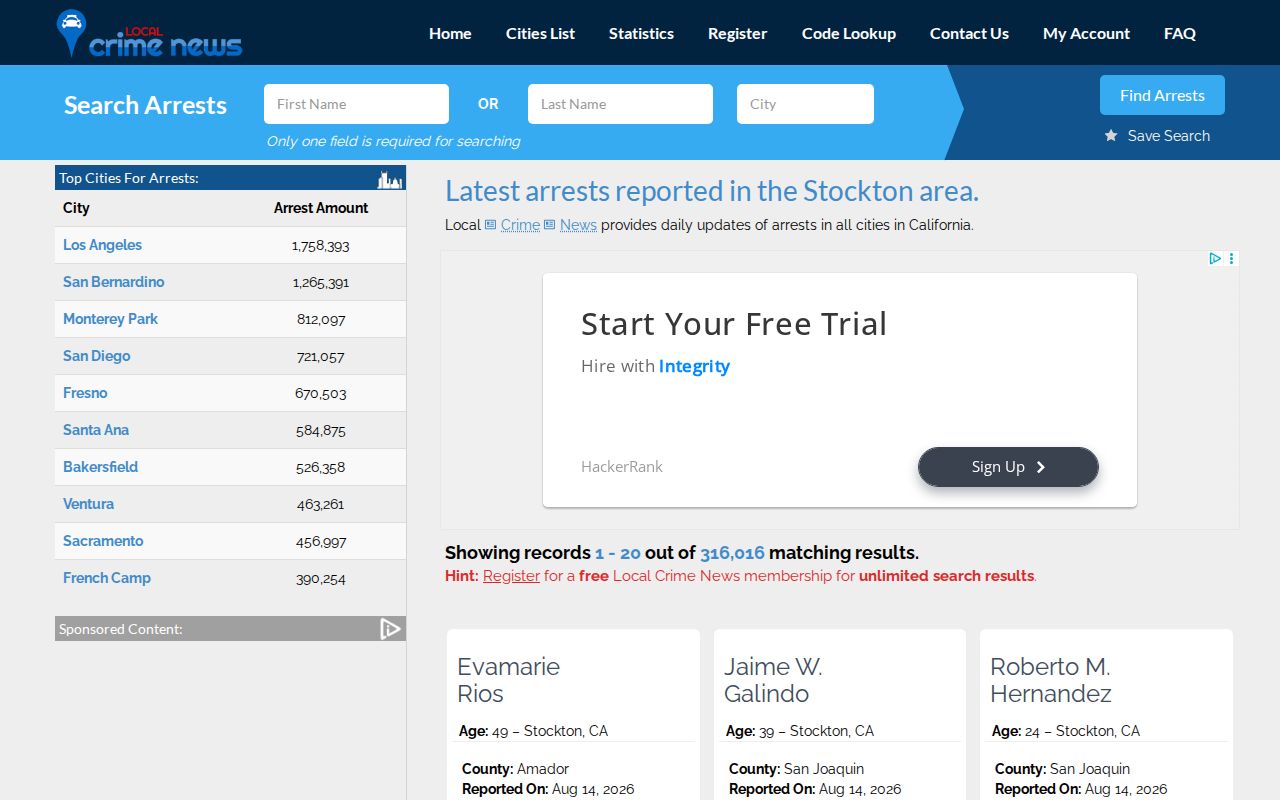
Task: Click the Sponsored Content play icon
Action: pos(390,628)
